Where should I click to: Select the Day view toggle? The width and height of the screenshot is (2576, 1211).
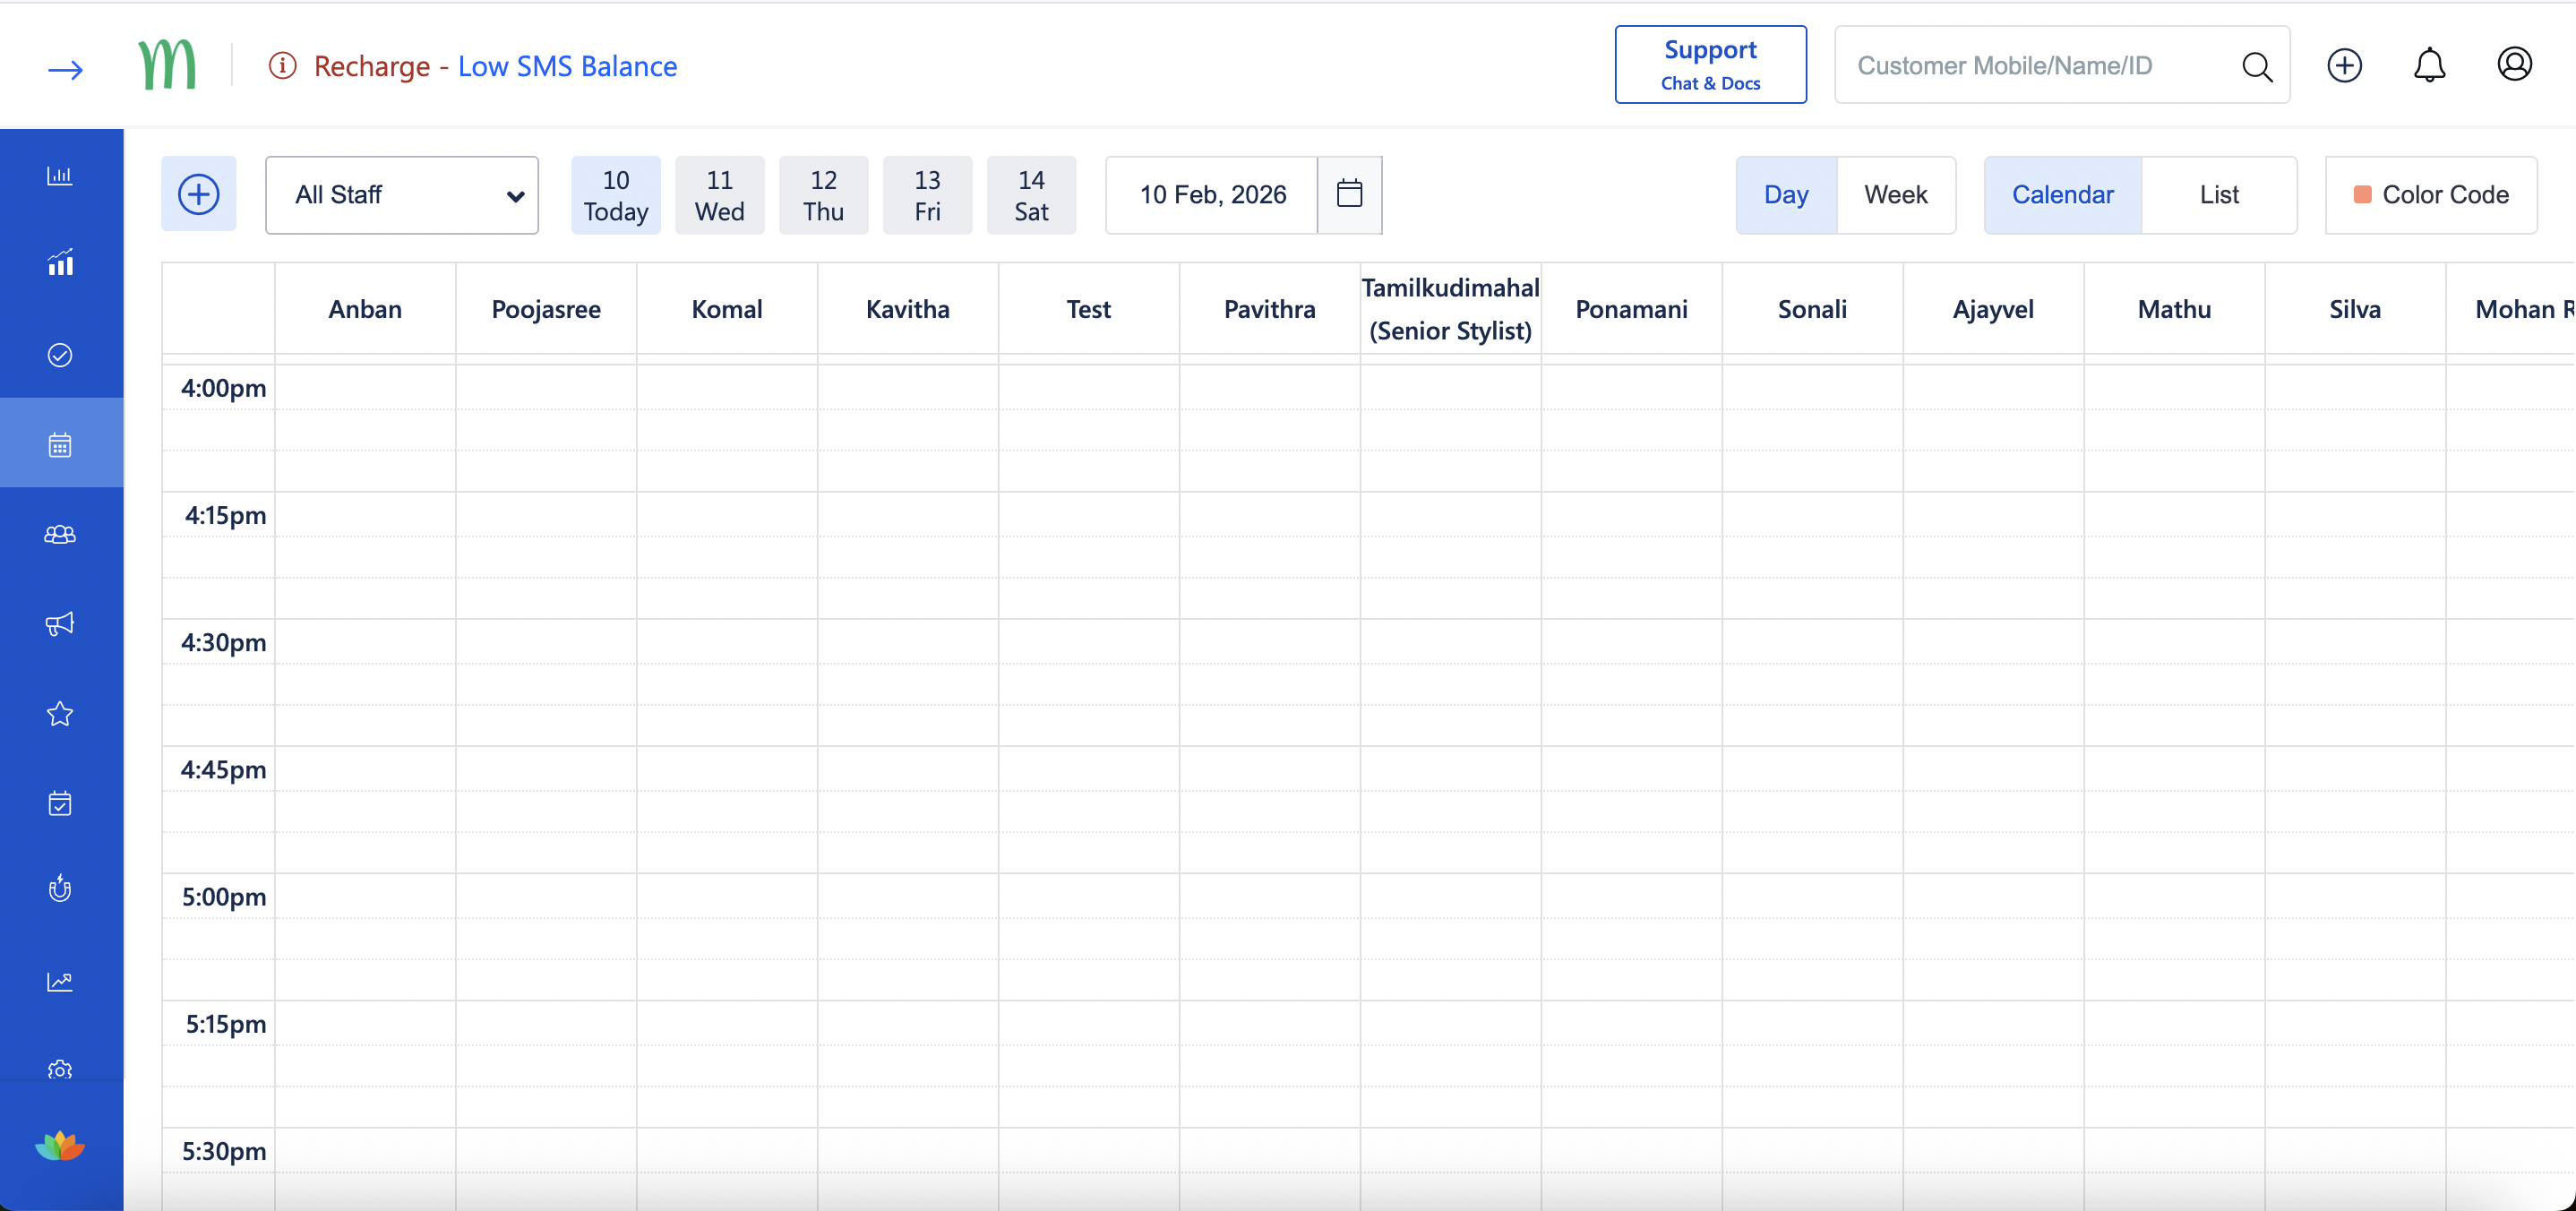click(1786, 194)
